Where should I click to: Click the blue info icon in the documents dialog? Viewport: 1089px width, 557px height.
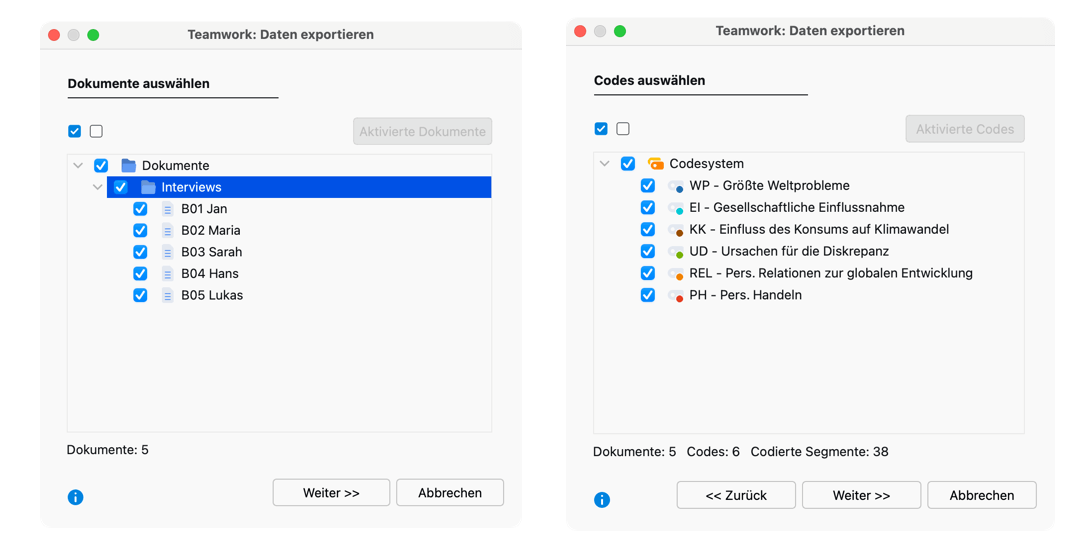pyautogui.click(x=76, y=497)
